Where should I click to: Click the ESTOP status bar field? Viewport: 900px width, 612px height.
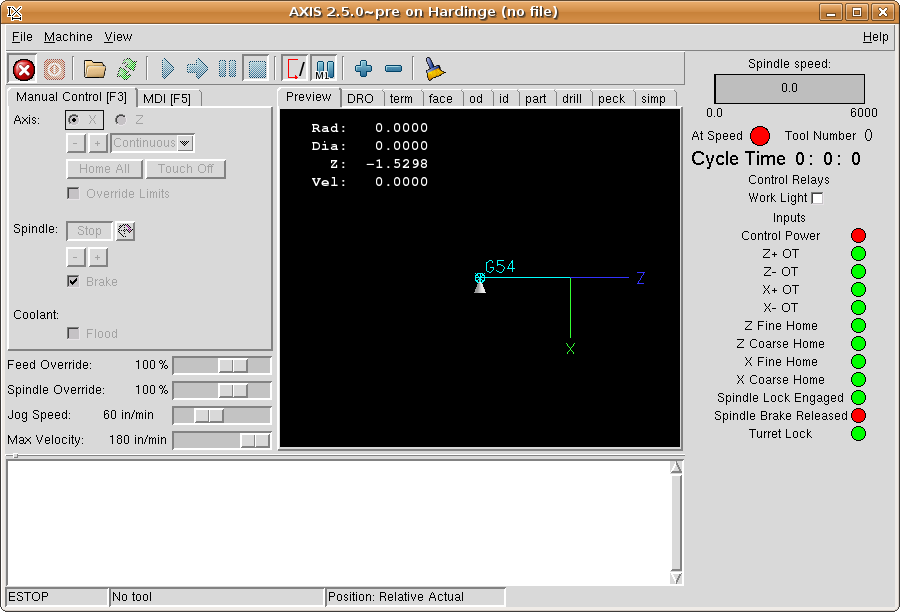point(57,597)
